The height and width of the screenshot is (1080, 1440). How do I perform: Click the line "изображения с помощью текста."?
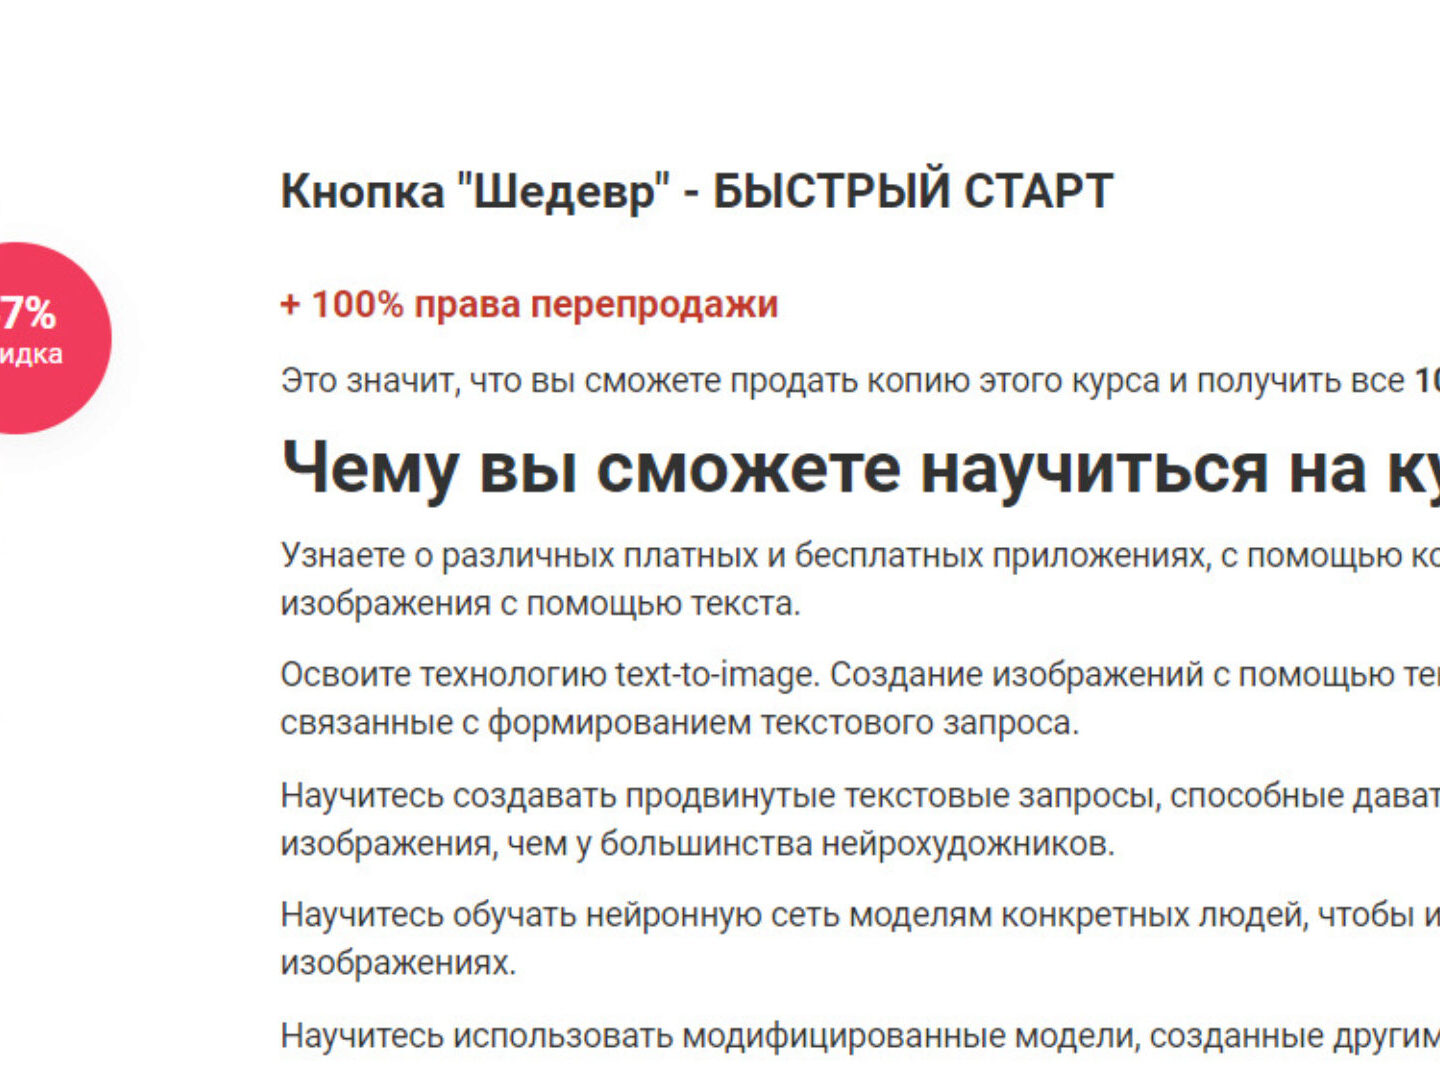[540, 604]
